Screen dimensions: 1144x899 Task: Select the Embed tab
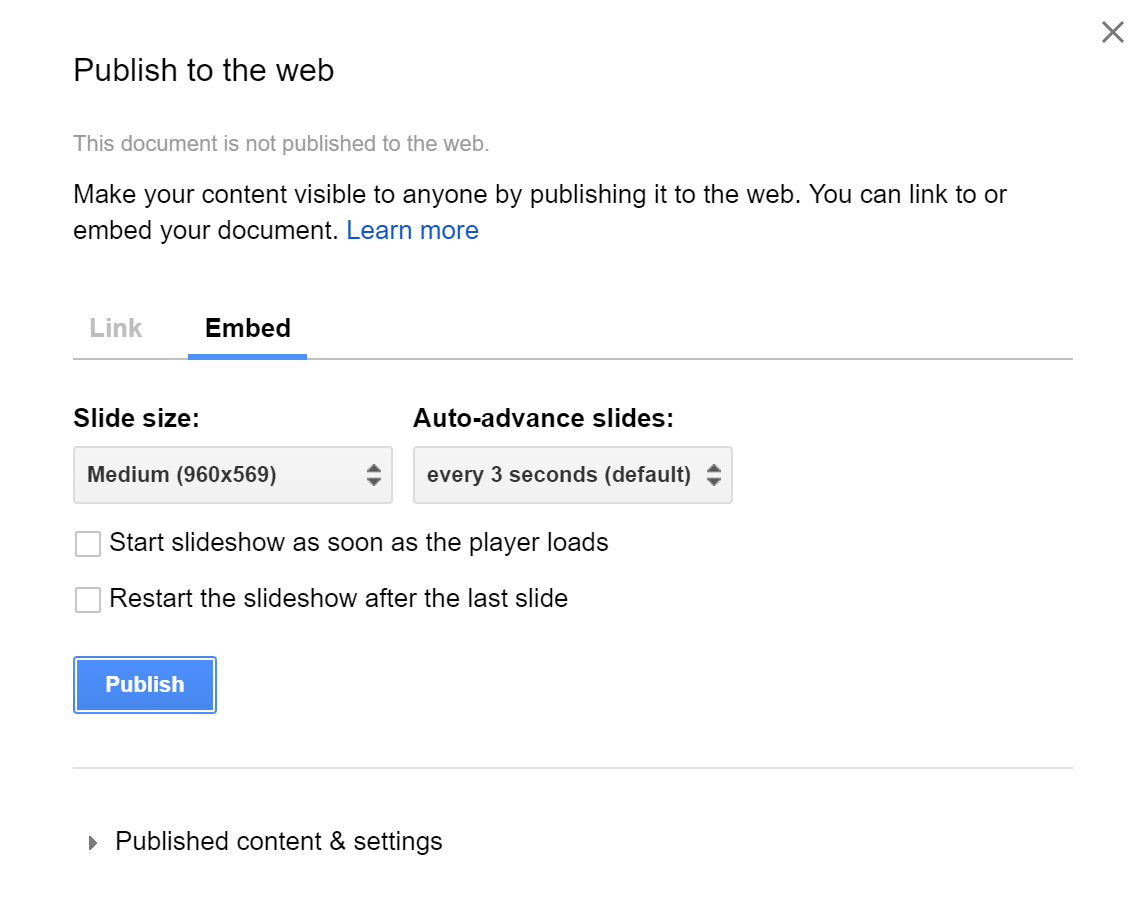(247, 328)
